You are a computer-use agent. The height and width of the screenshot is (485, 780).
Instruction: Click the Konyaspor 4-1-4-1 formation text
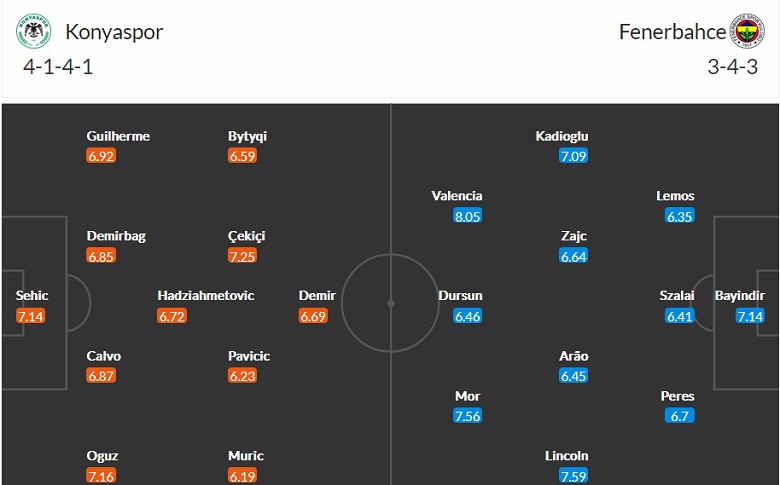(60, 67)
